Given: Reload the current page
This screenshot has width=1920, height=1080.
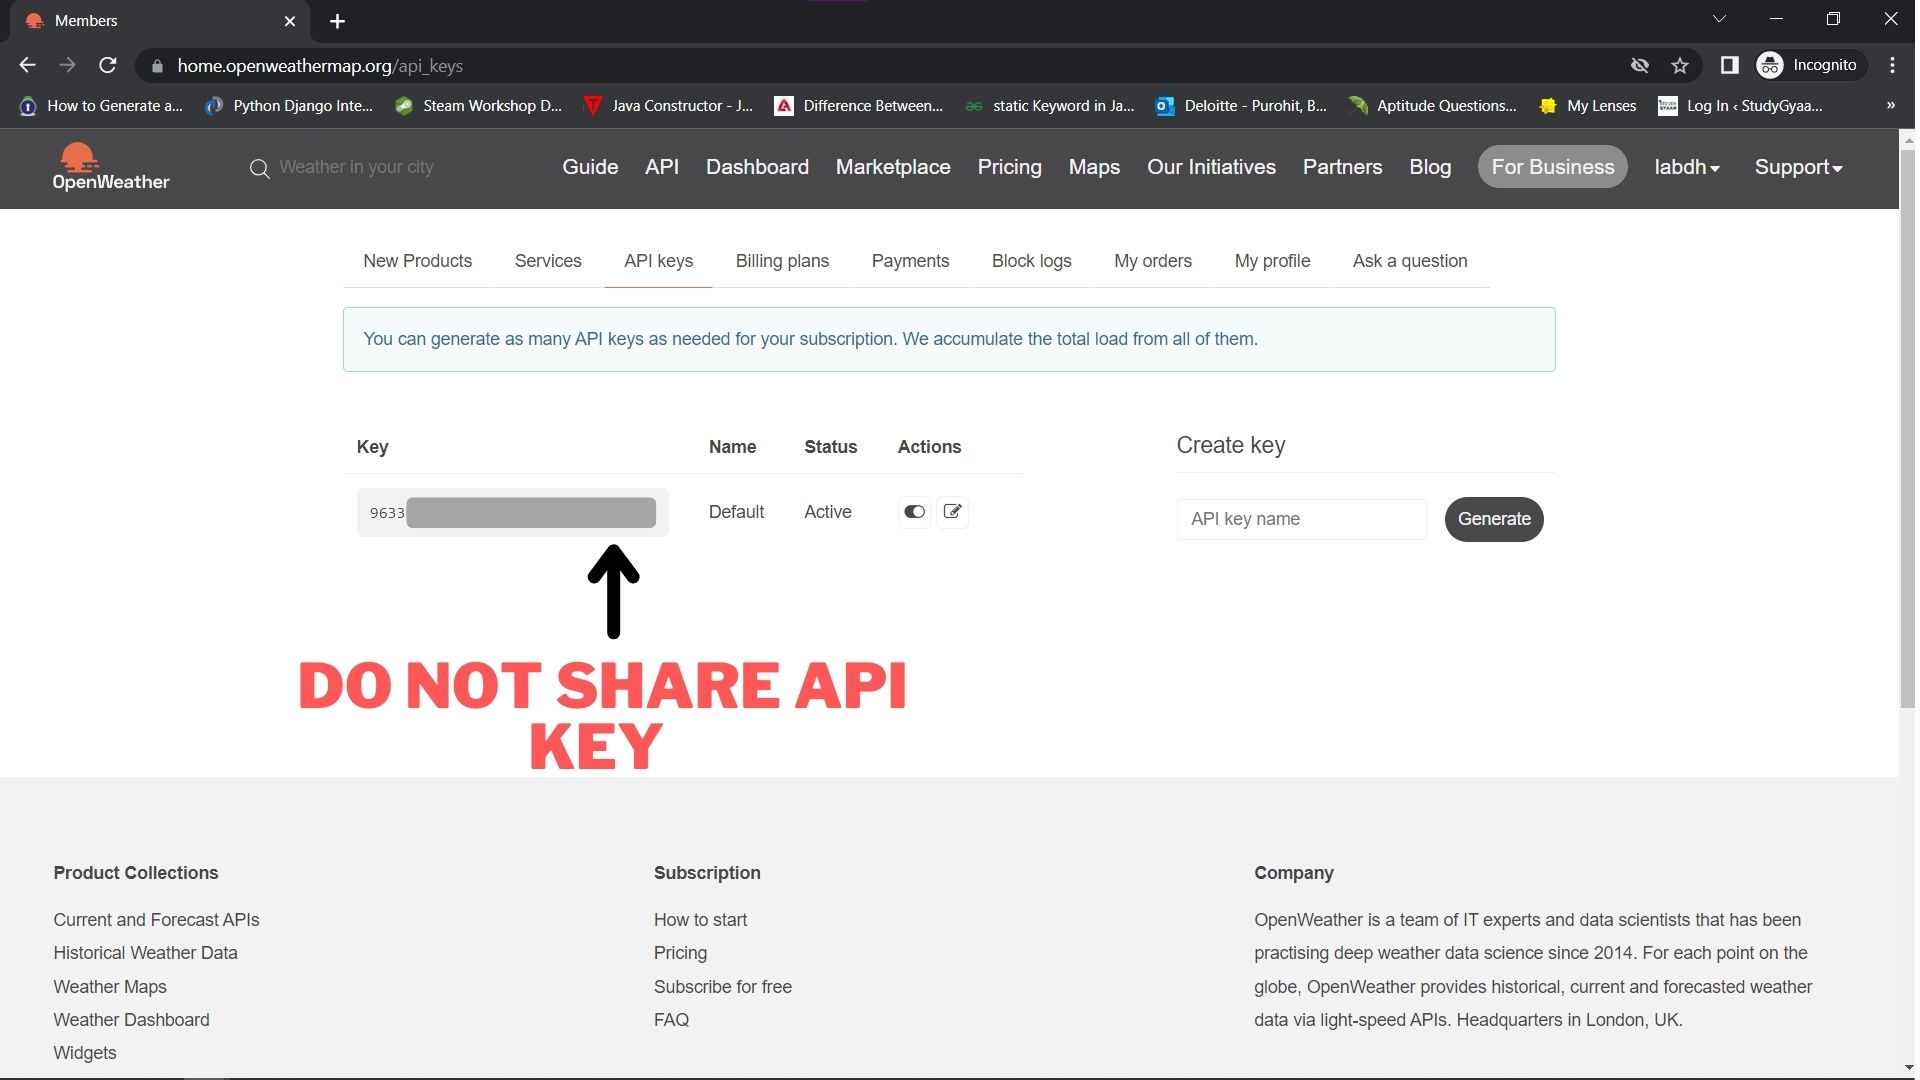Looking at the screenshot, I should (x=108, y=65).
